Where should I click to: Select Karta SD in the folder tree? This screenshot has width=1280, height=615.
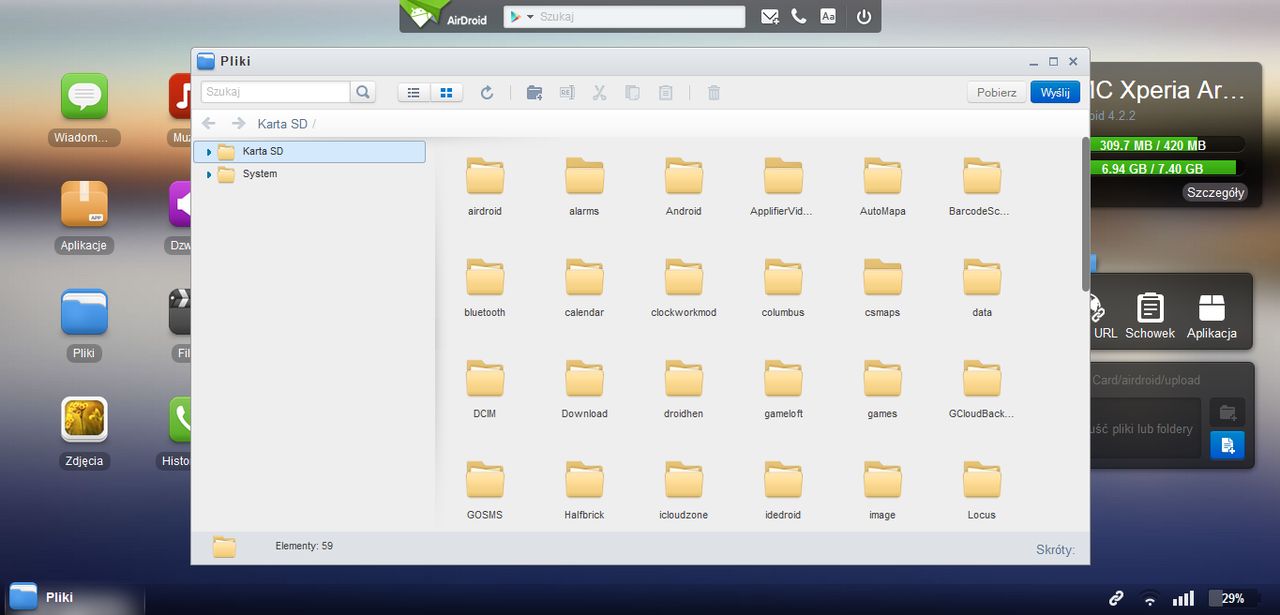point(309,151)
